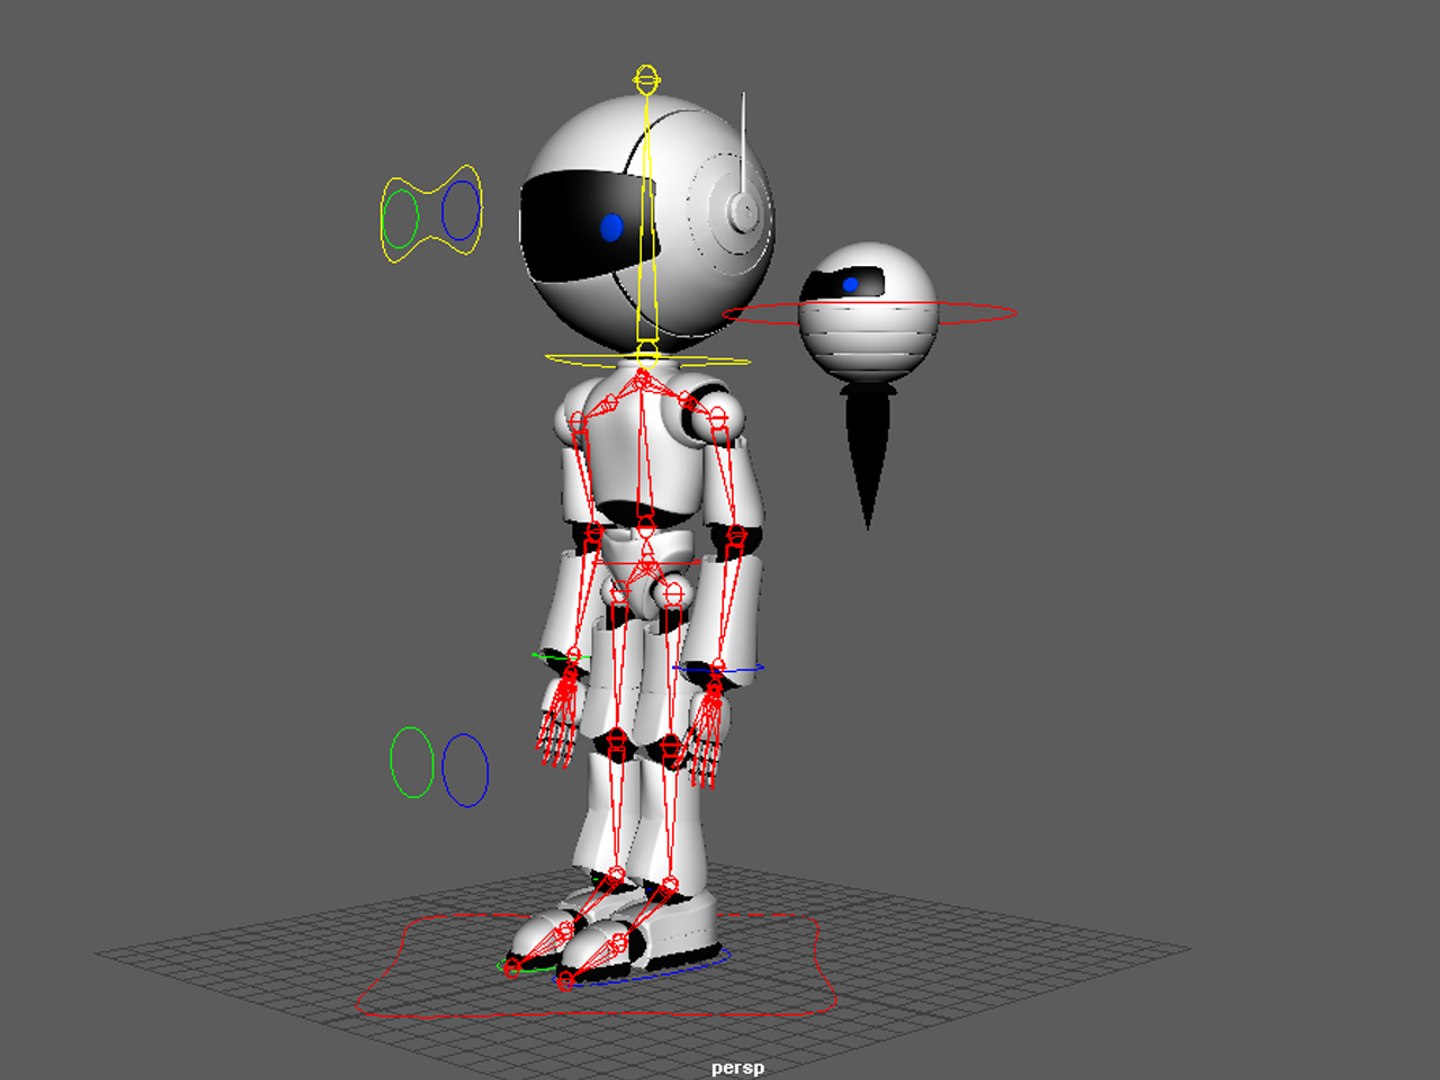Select the green foot control curve

527,968
